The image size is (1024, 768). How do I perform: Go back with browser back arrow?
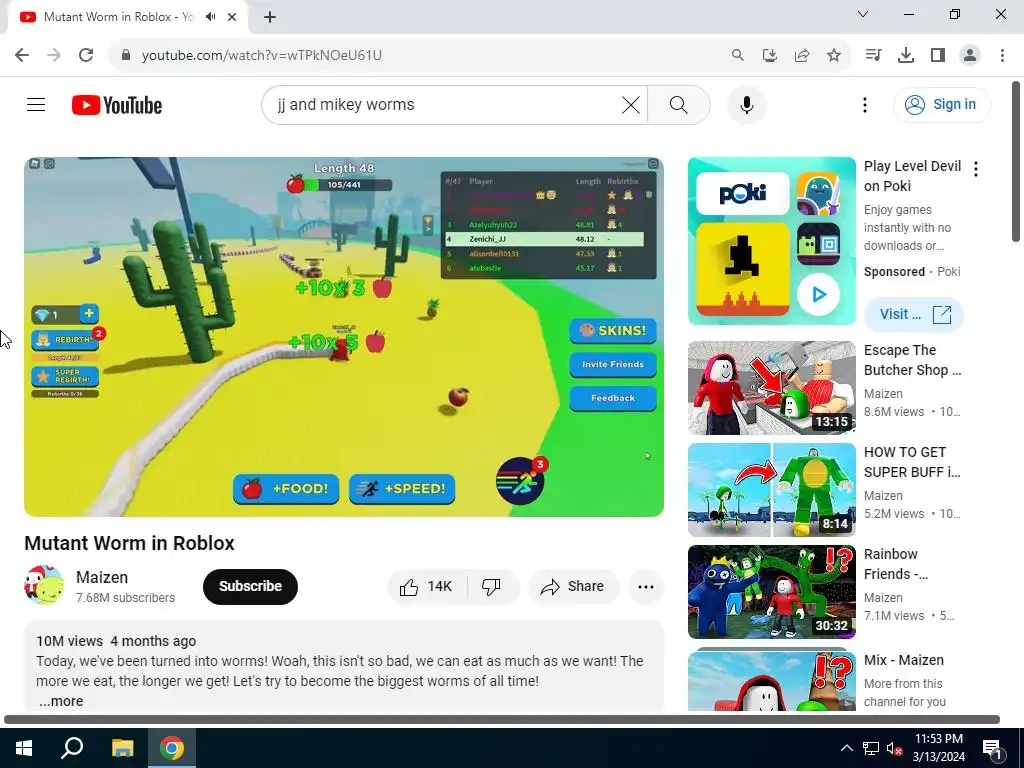22,55
